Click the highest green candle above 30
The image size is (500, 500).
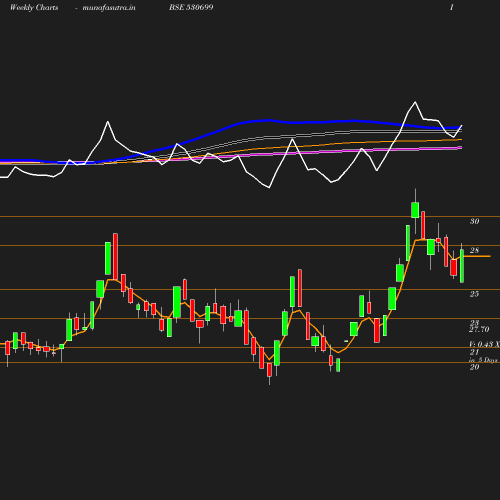tap(415, 210)
